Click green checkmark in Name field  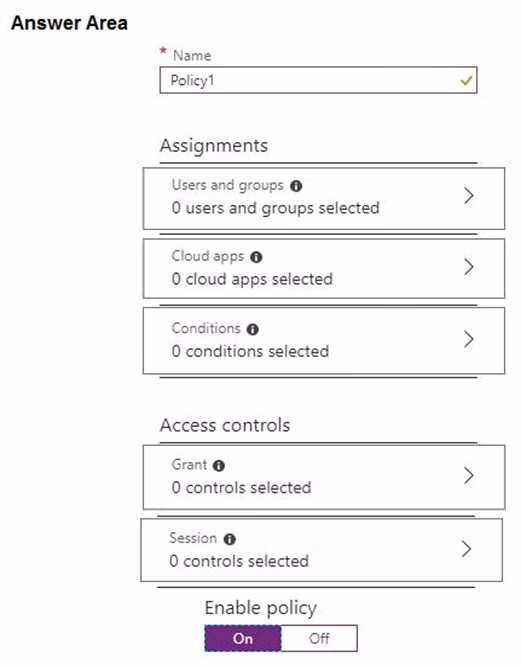coord(466,80)
